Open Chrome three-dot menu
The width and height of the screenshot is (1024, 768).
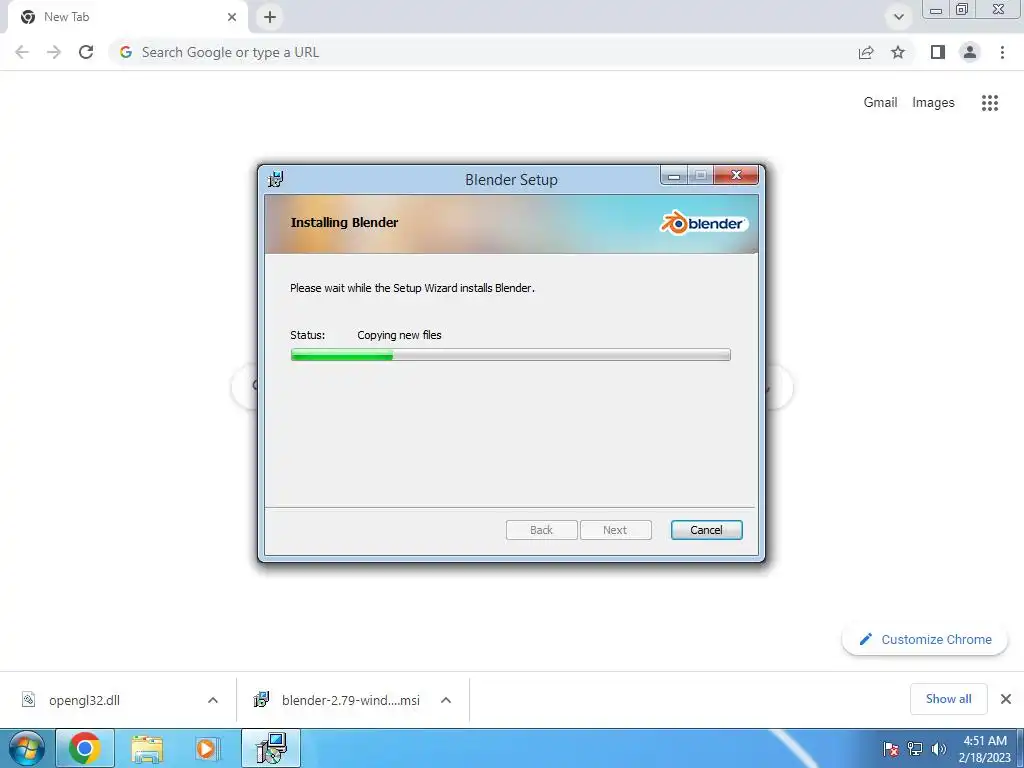click(x=1002, y=52)
